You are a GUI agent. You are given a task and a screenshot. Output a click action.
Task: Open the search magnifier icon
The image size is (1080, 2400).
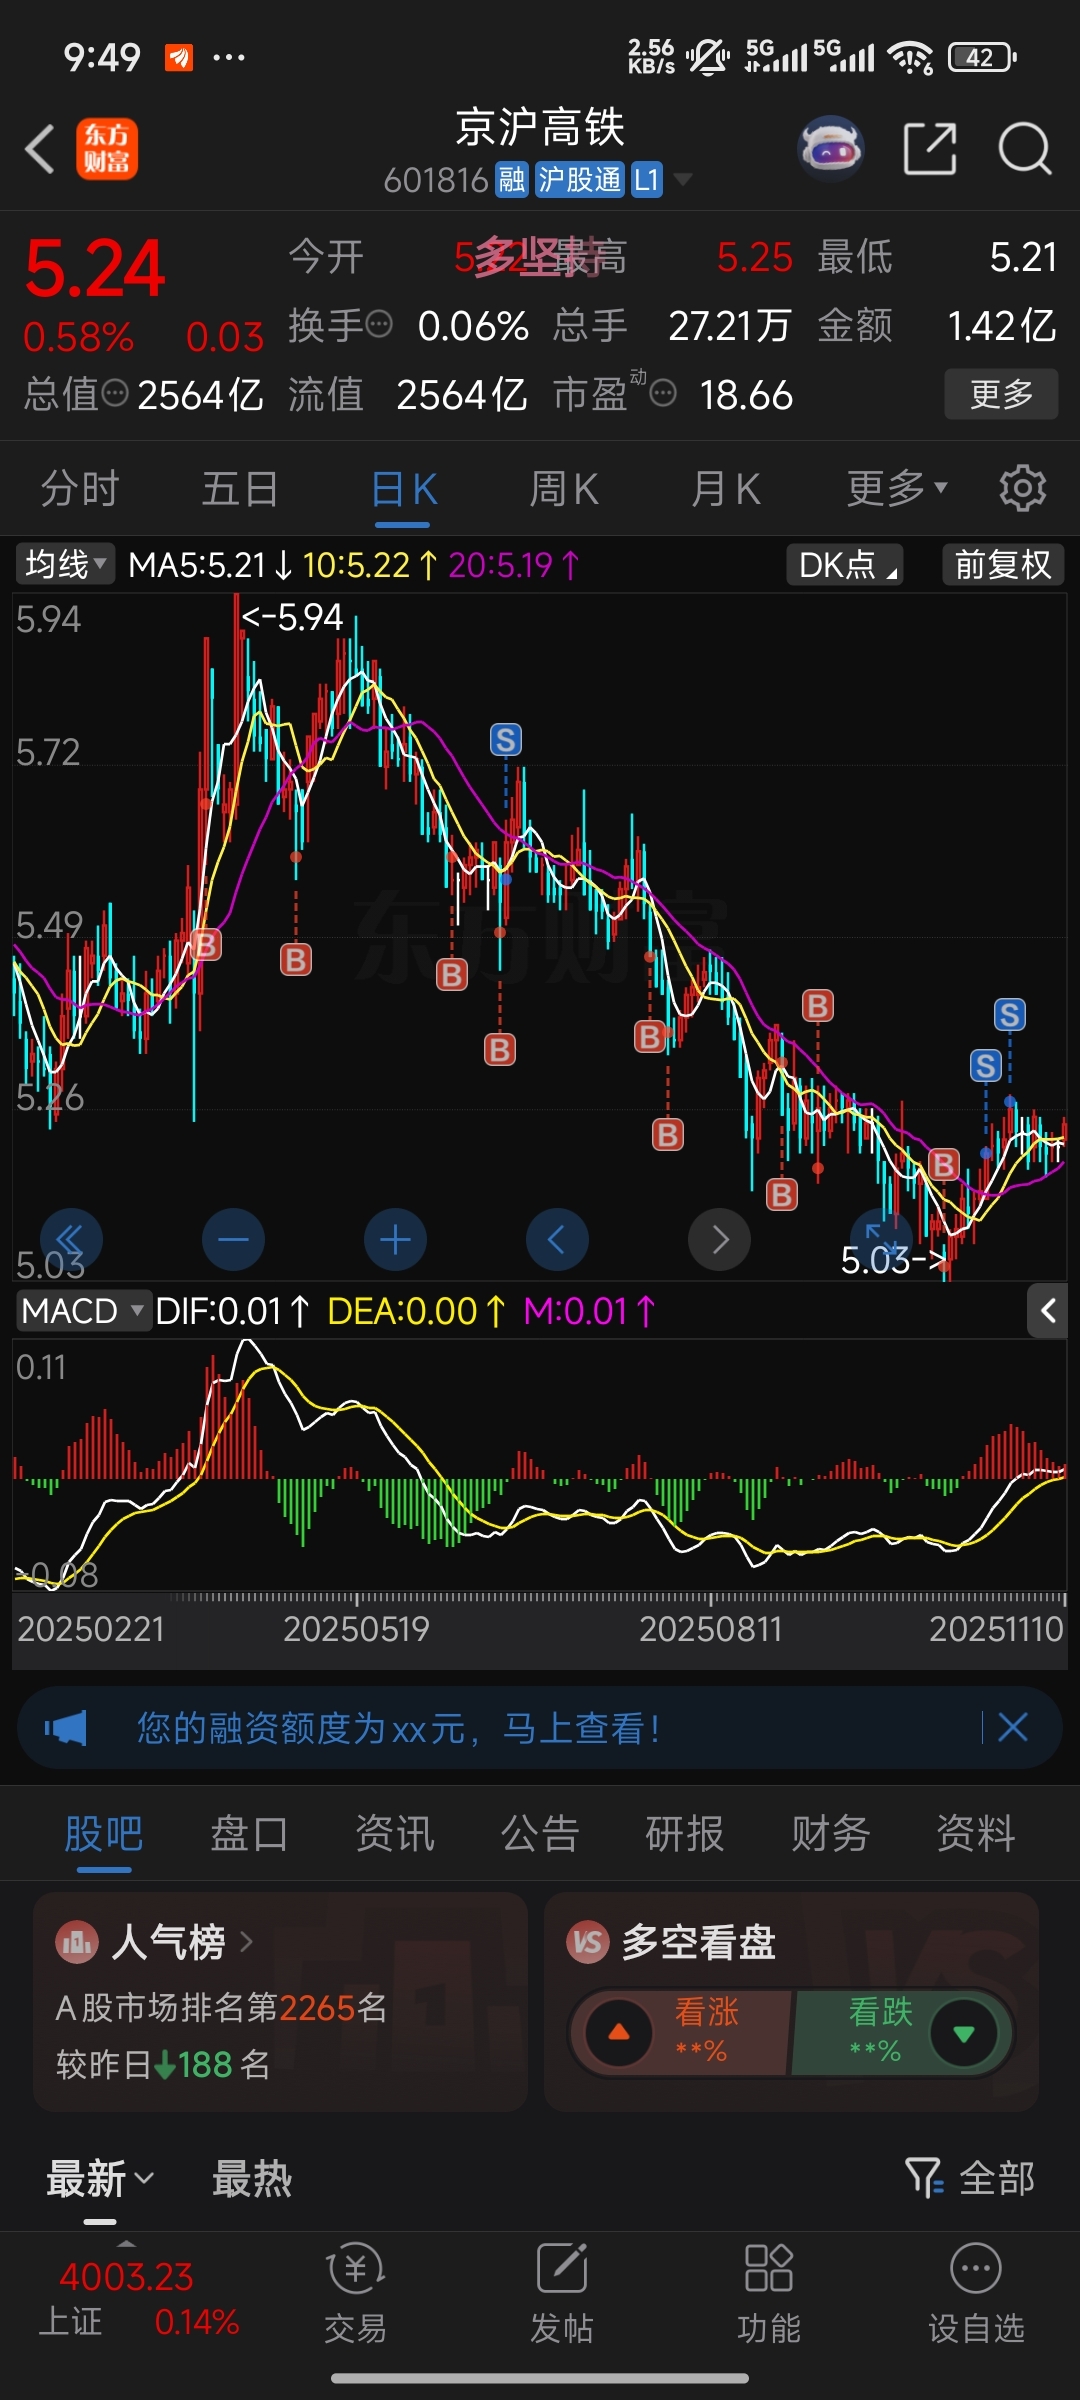coord(1025,149)
